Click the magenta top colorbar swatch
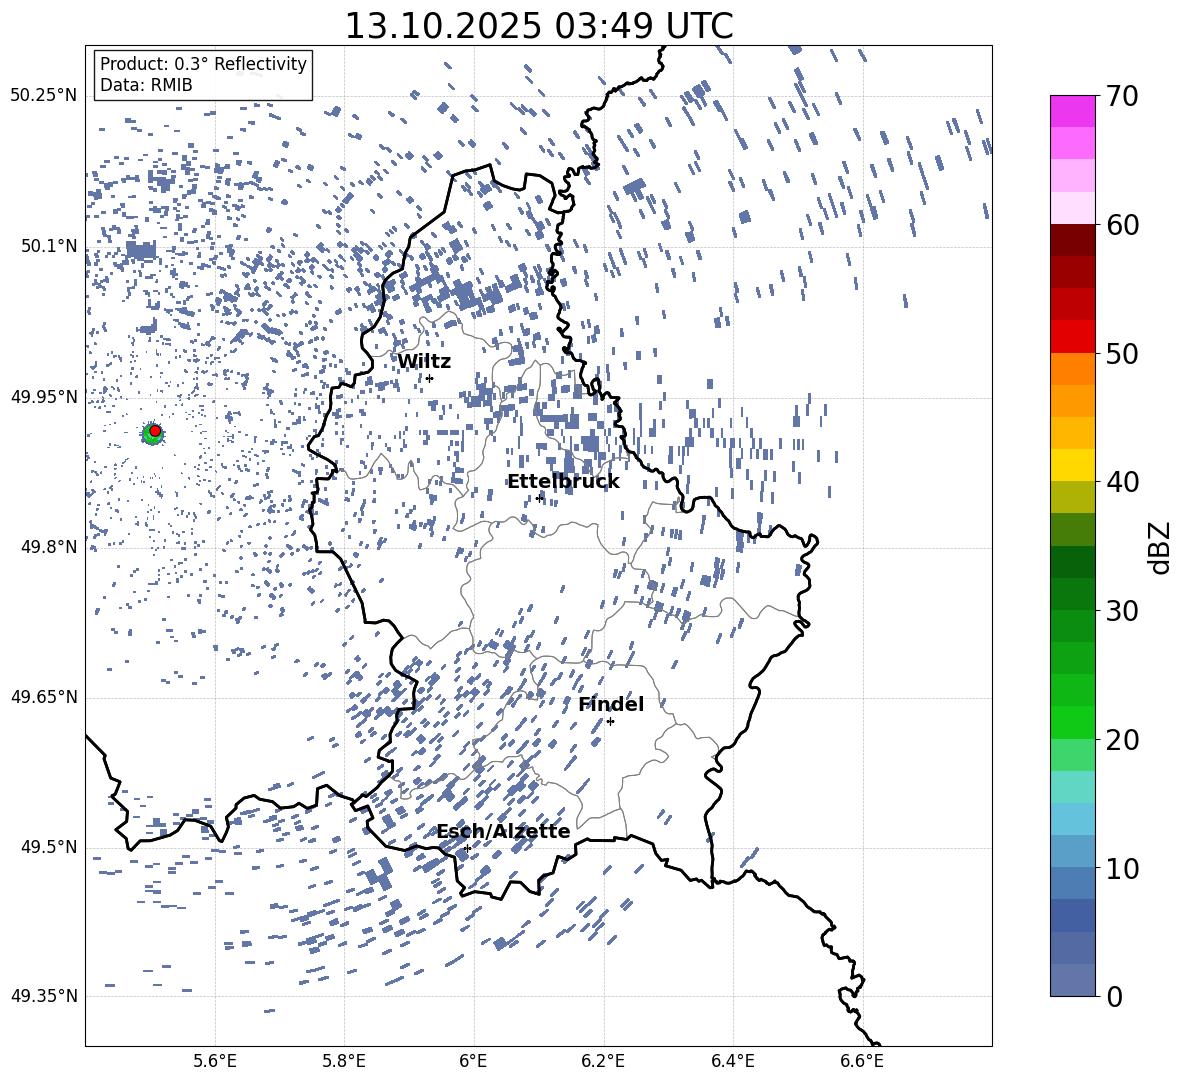Screen dimensions: 1184x1081 point(1073,111)
